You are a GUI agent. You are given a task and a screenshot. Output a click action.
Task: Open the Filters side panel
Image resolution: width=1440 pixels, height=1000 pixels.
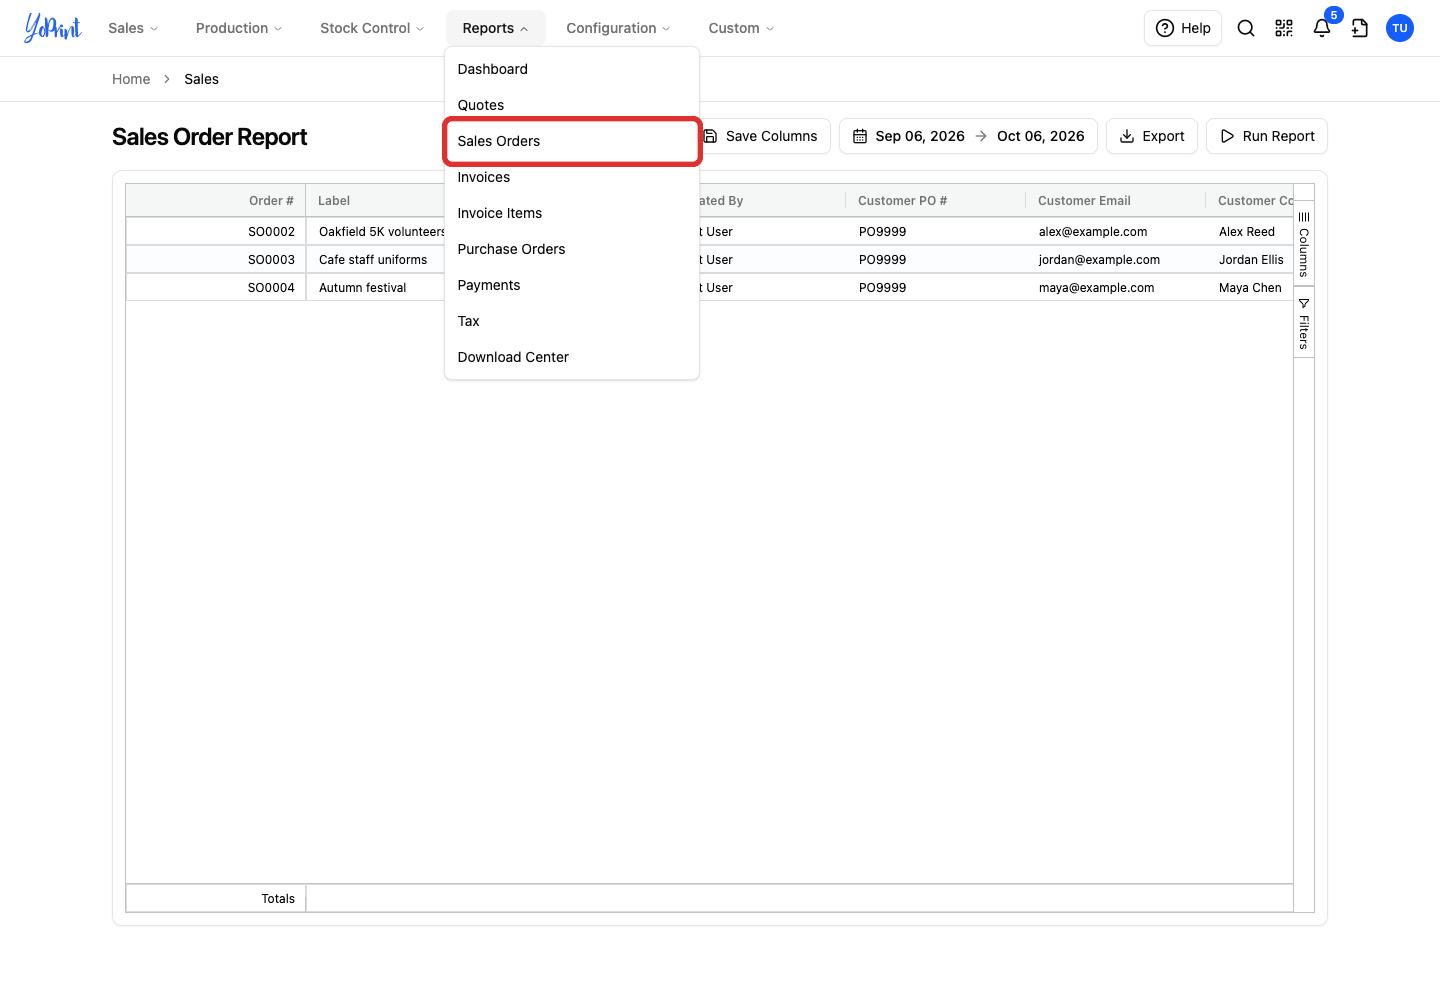pyautogui.click(x=1304, y=322)
